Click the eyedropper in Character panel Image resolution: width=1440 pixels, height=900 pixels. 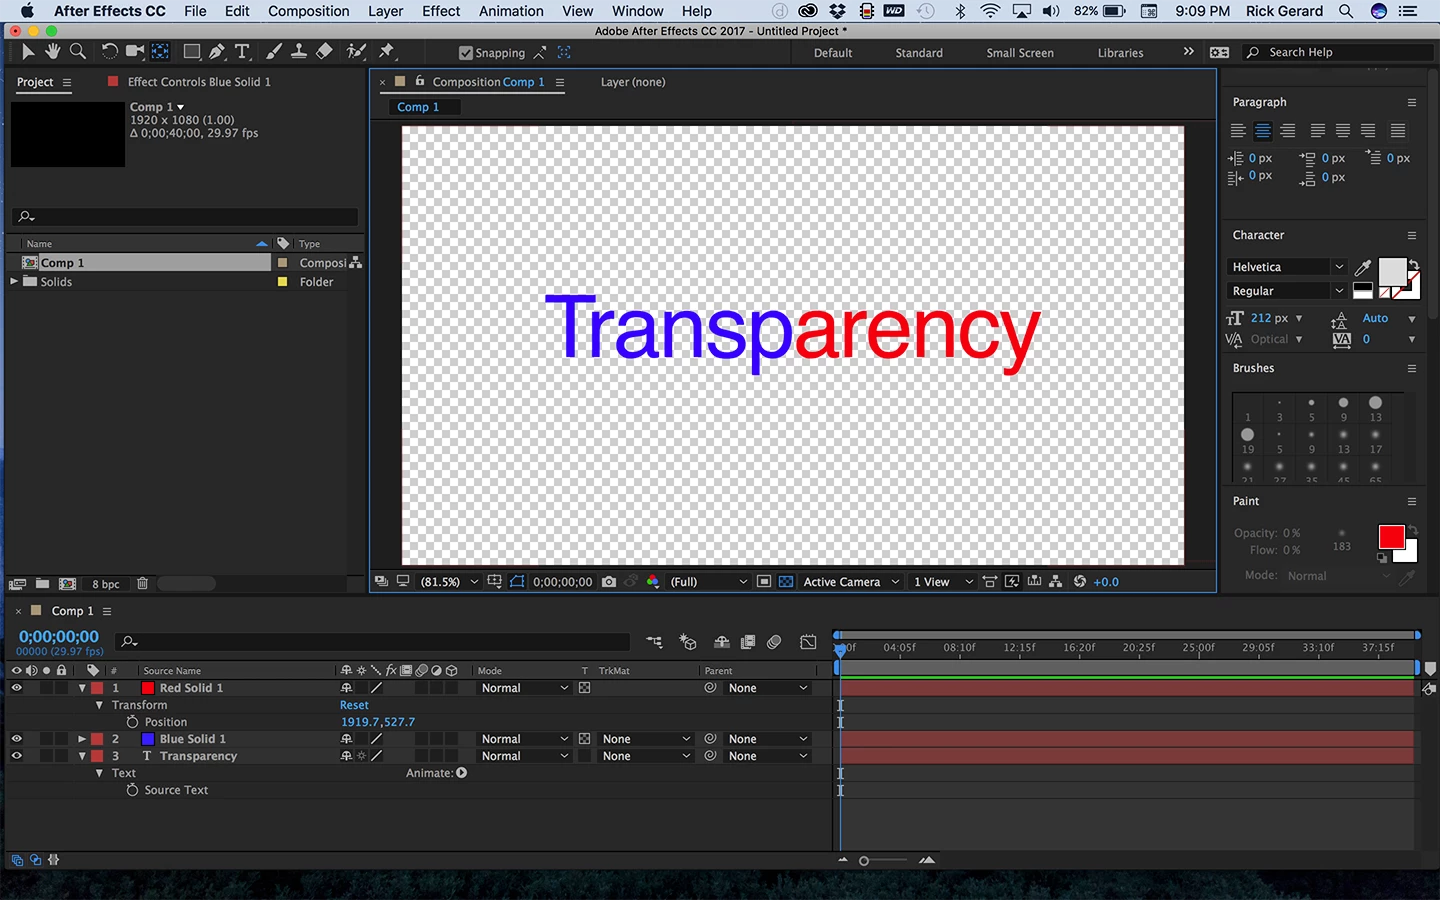point(1362,267)
